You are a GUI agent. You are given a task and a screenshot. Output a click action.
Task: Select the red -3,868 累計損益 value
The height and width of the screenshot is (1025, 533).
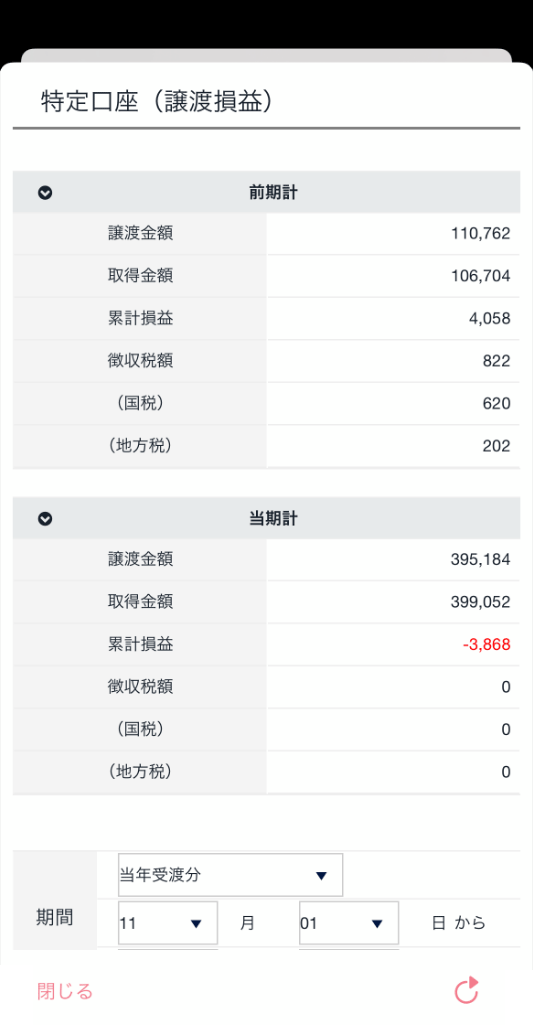pos(487,645)
